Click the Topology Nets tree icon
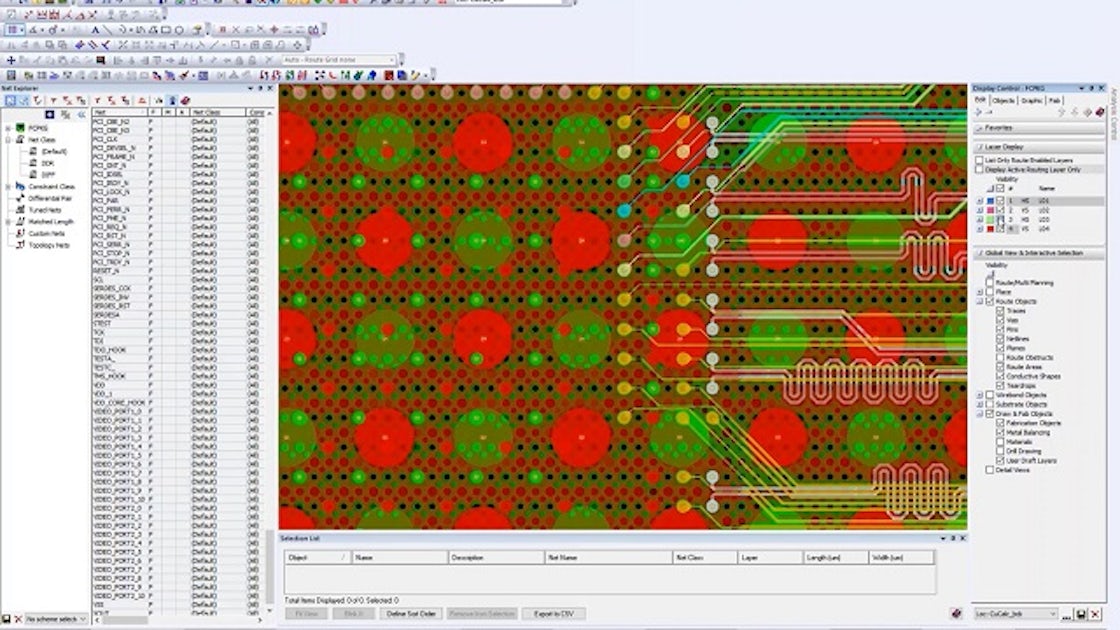The image size is (1120, 630). pos(20,245)
